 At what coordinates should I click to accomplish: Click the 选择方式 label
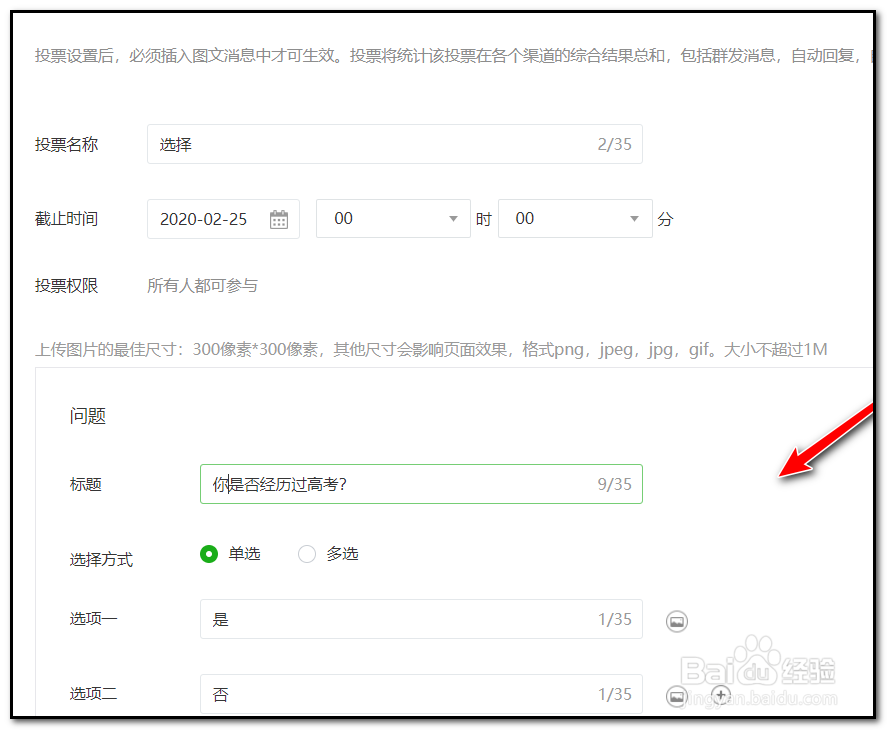[x=101, y=560]
